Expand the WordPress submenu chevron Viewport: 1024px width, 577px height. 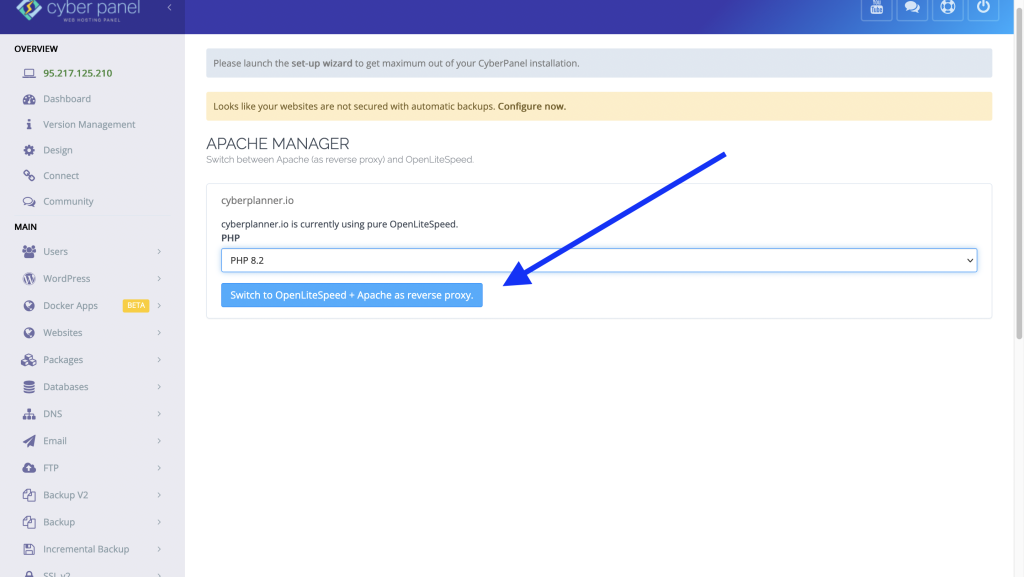[x=159, y=279]
